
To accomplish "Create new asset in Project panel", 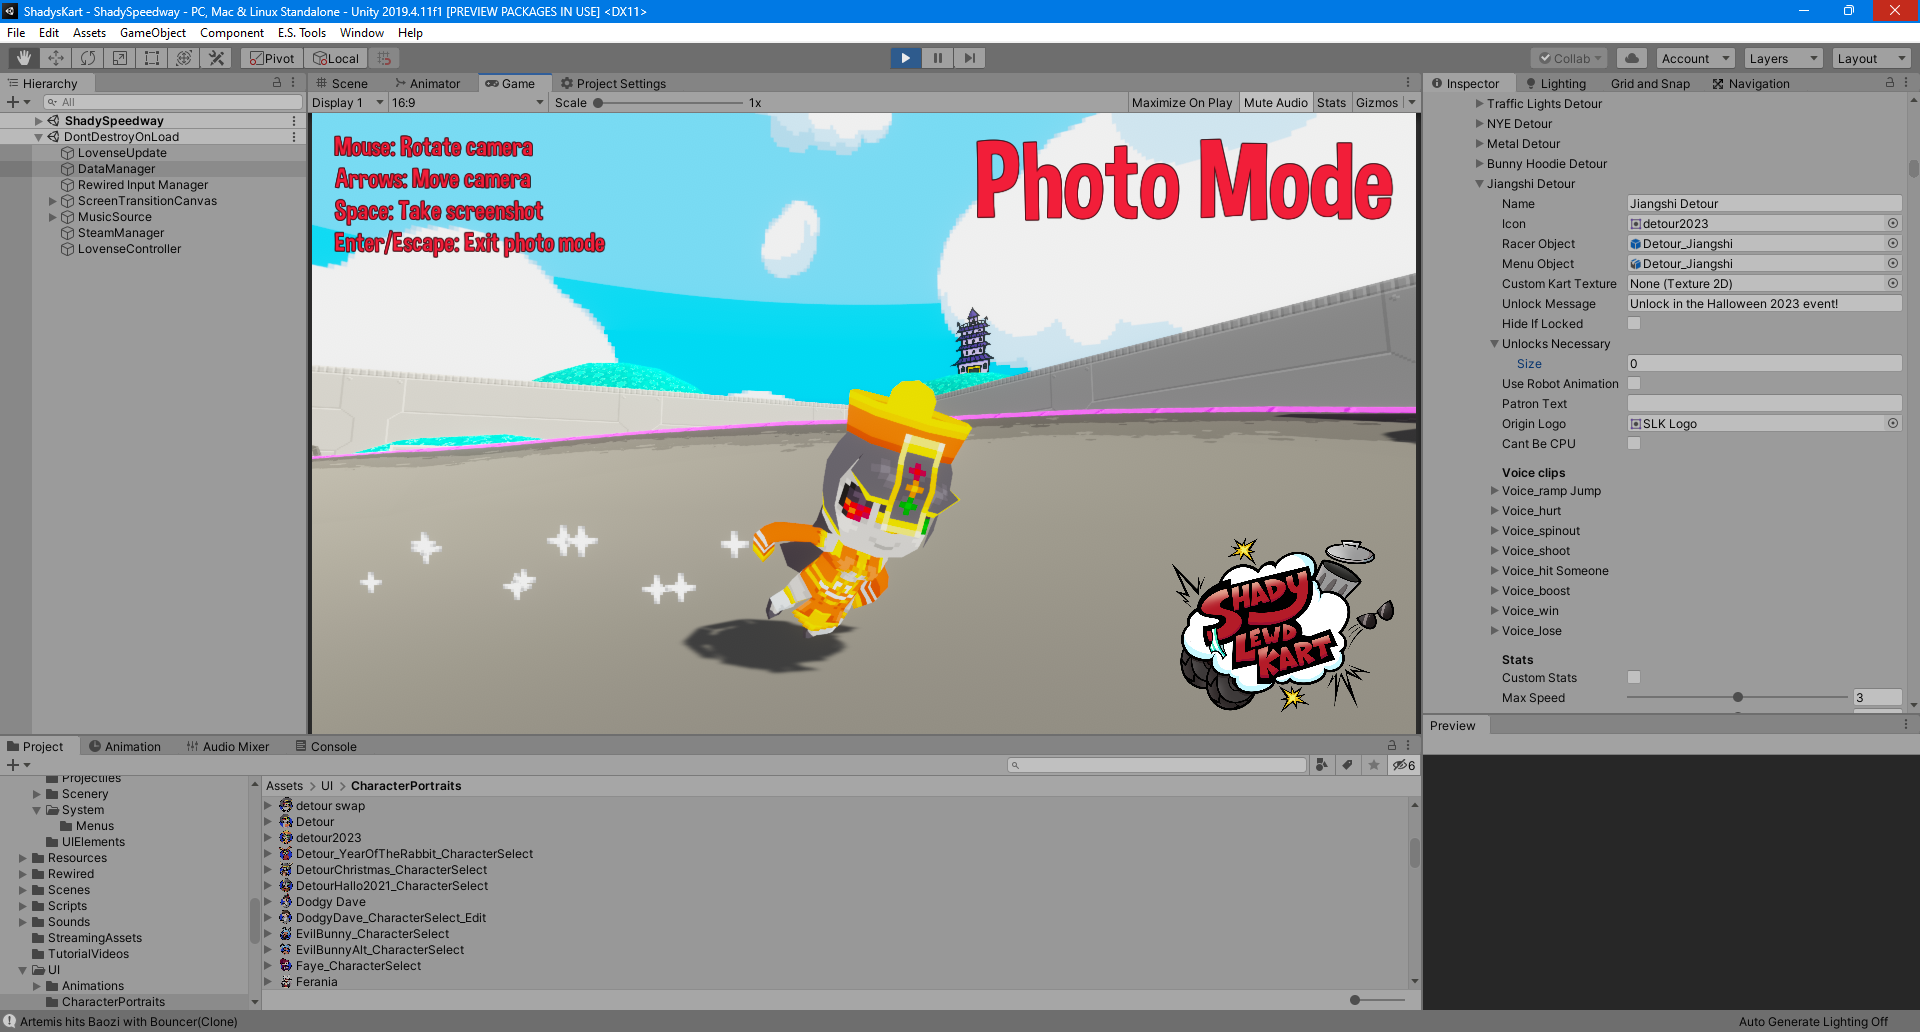I will tap(18, 765).
